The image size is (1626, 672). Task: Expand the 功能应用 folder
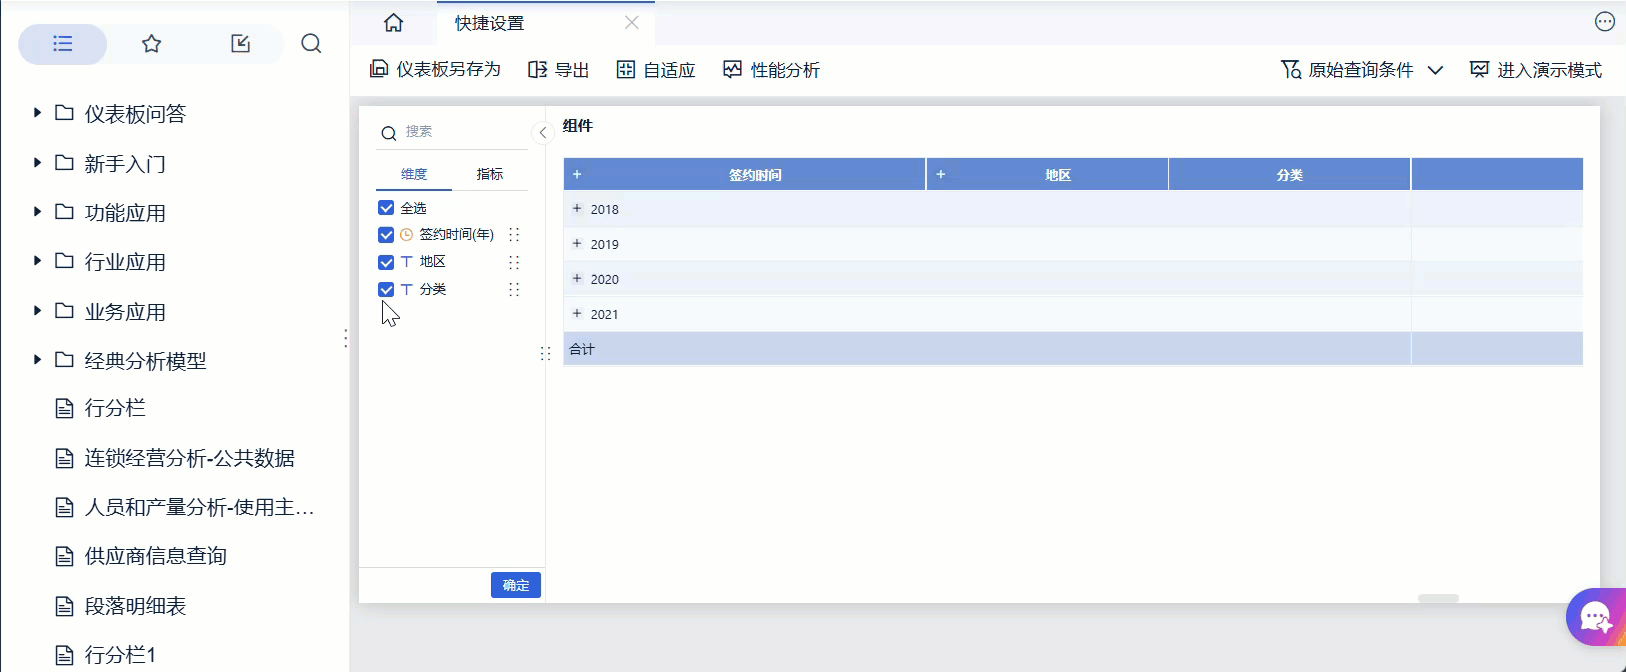pos(37,211)
